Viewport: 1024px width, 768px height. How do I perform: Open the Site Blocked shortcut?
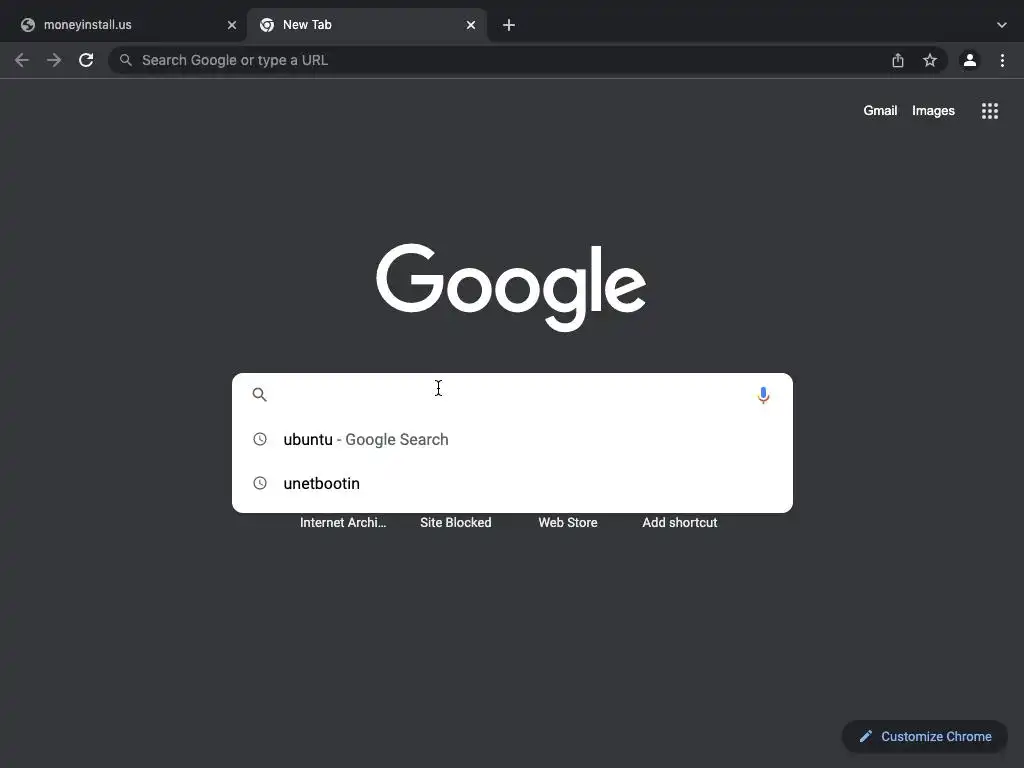coord(456,522)
